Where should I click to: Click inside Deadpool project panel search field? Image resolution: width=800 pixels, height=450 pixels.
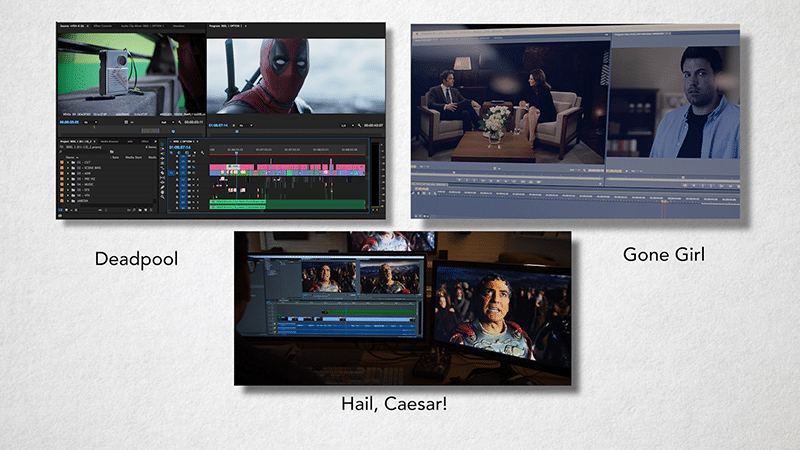[x=85, y=152]
